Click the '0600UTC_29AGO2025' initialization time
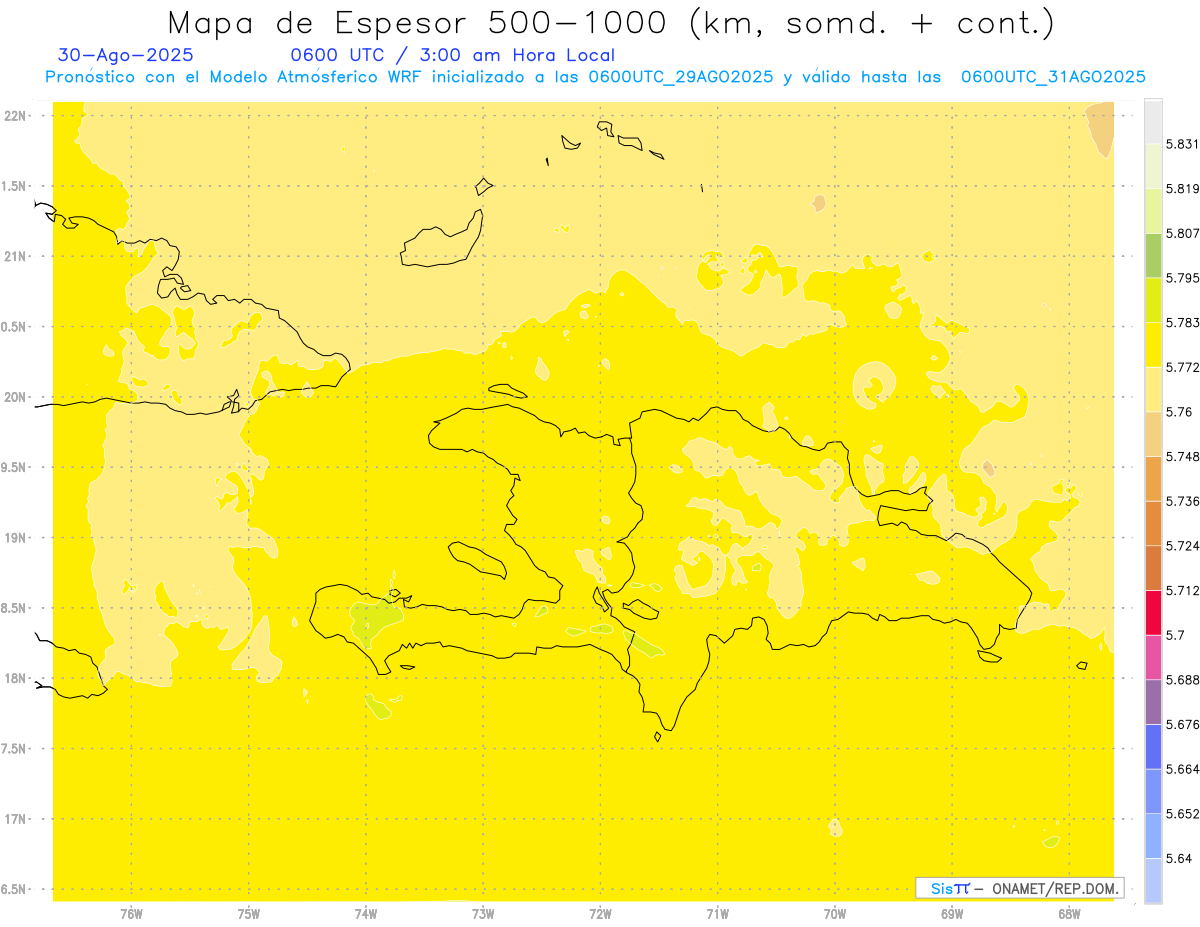 tap(680, 77)
